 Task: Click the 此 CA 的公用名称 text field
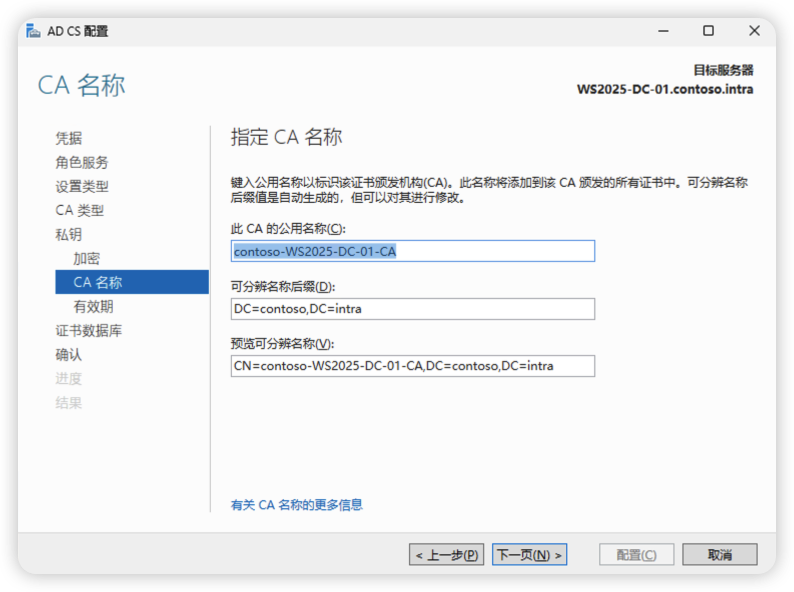(x=412, y=251)
